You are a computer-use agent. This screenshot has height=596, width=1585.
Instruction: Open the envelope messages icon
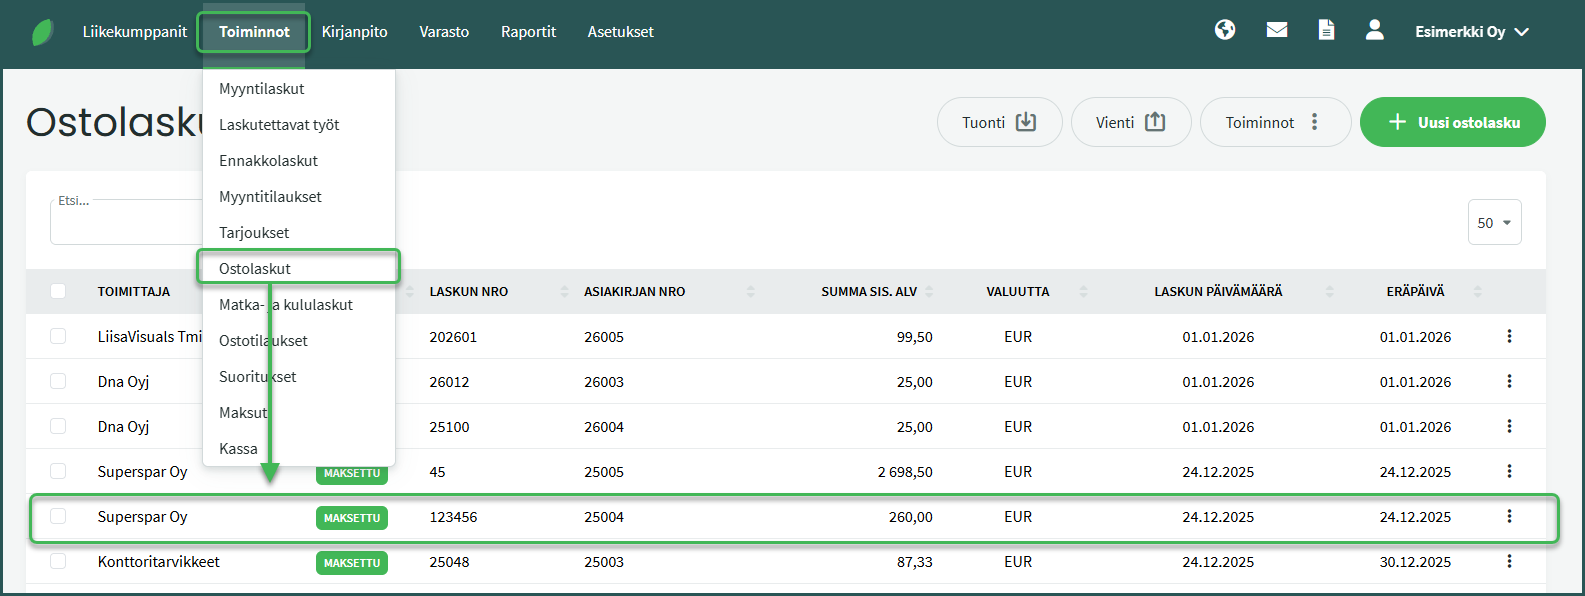[1277, 30]
